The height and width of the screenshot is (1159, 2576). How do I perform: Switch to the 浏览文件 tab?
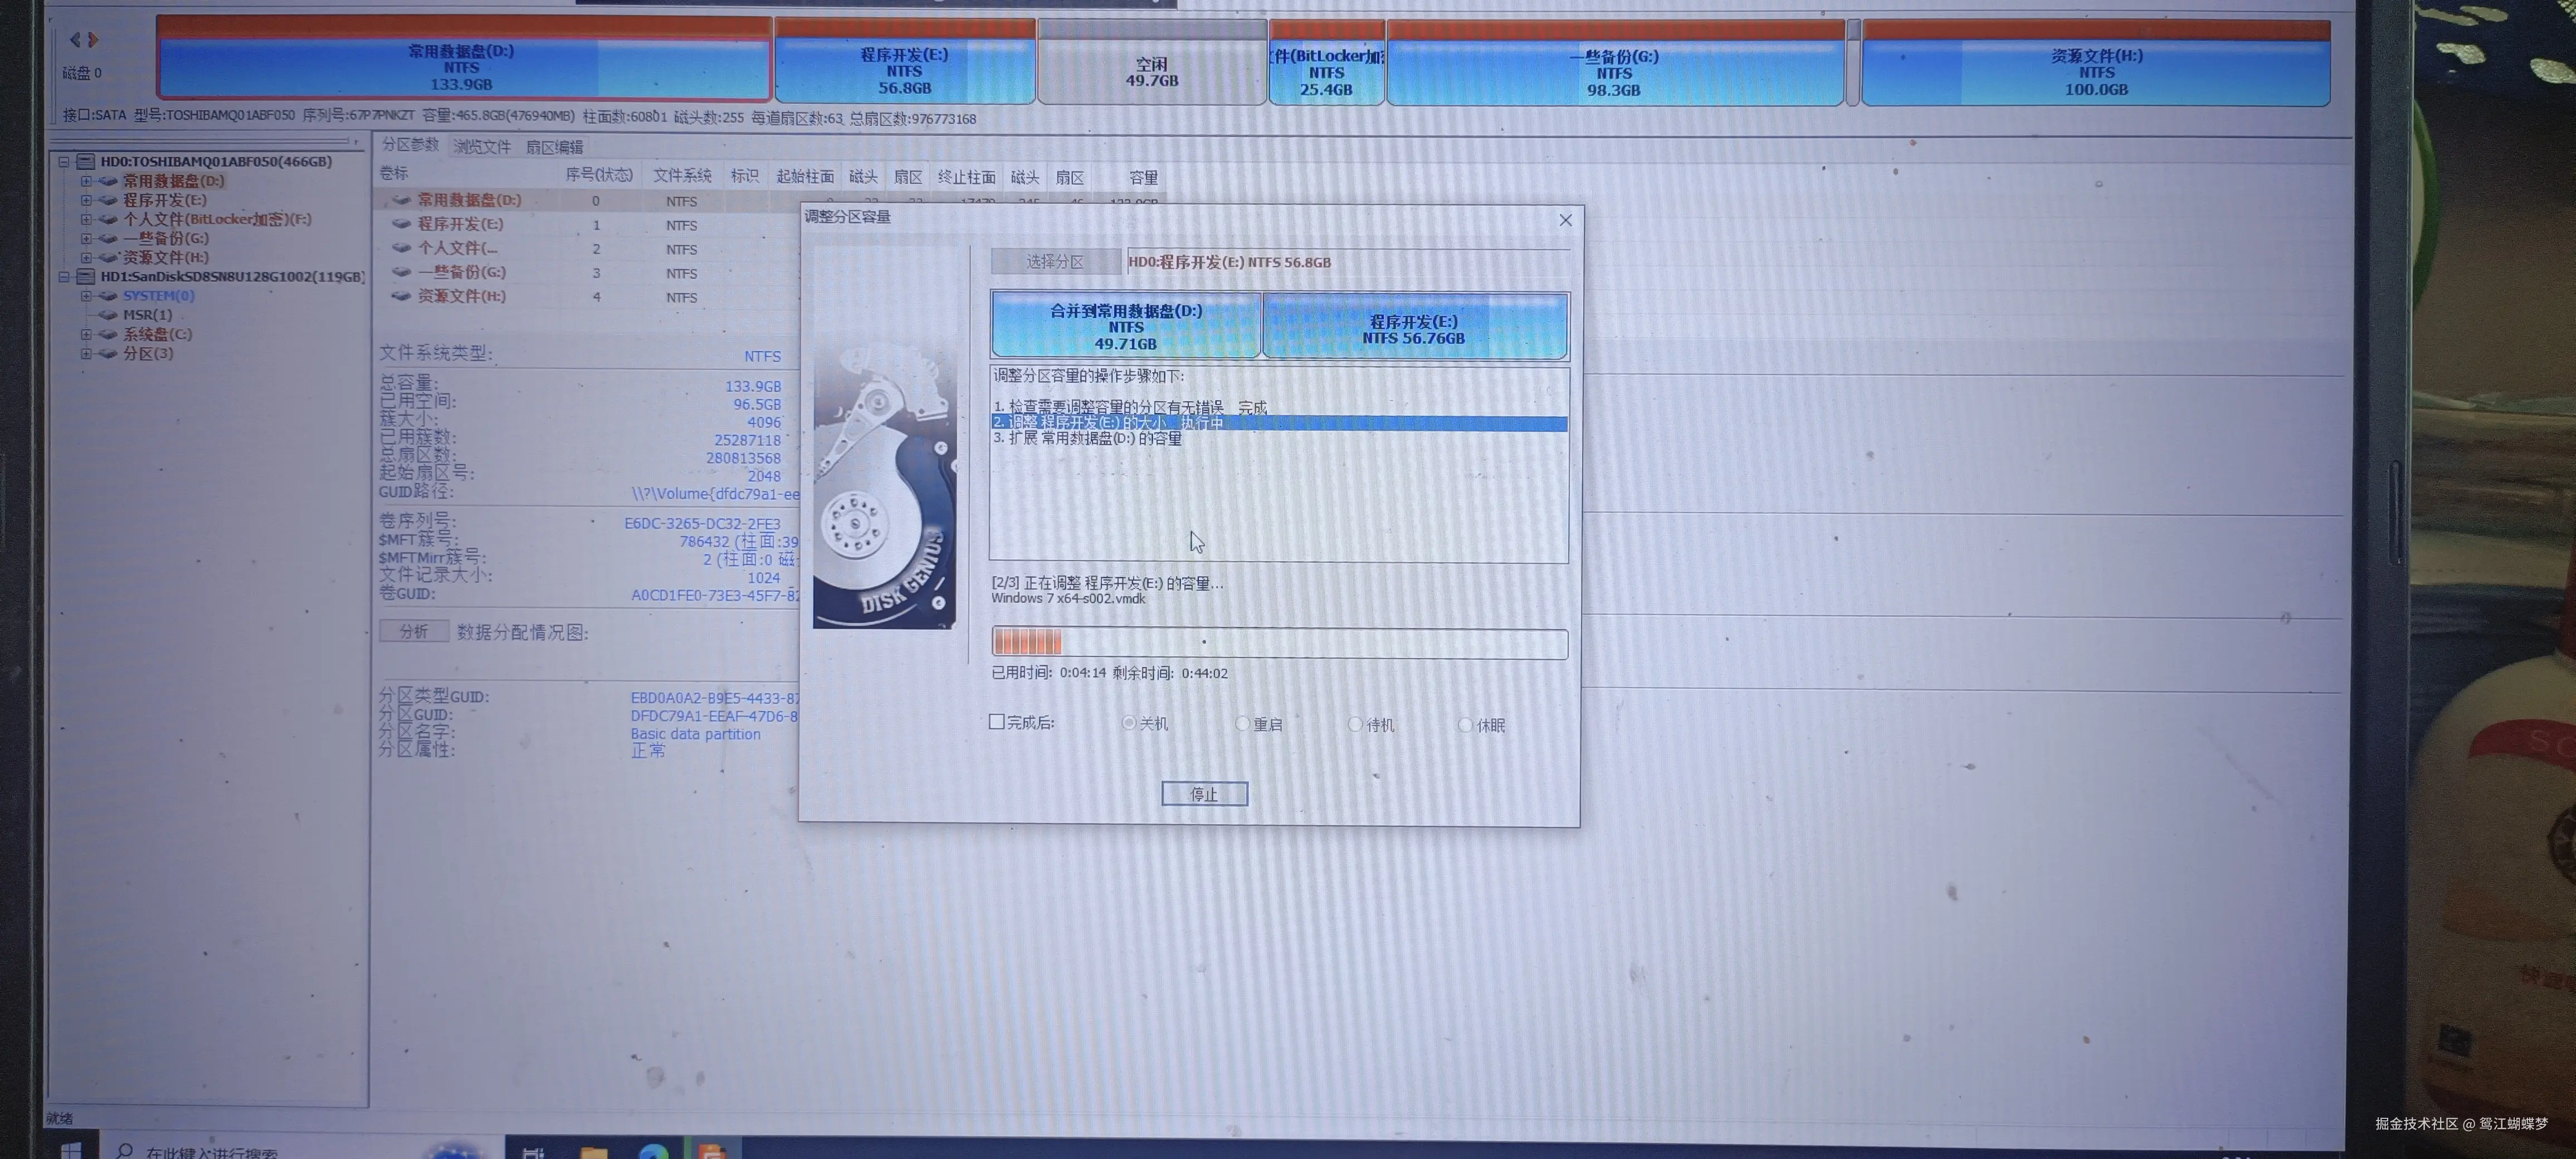(x=482, y=147)
